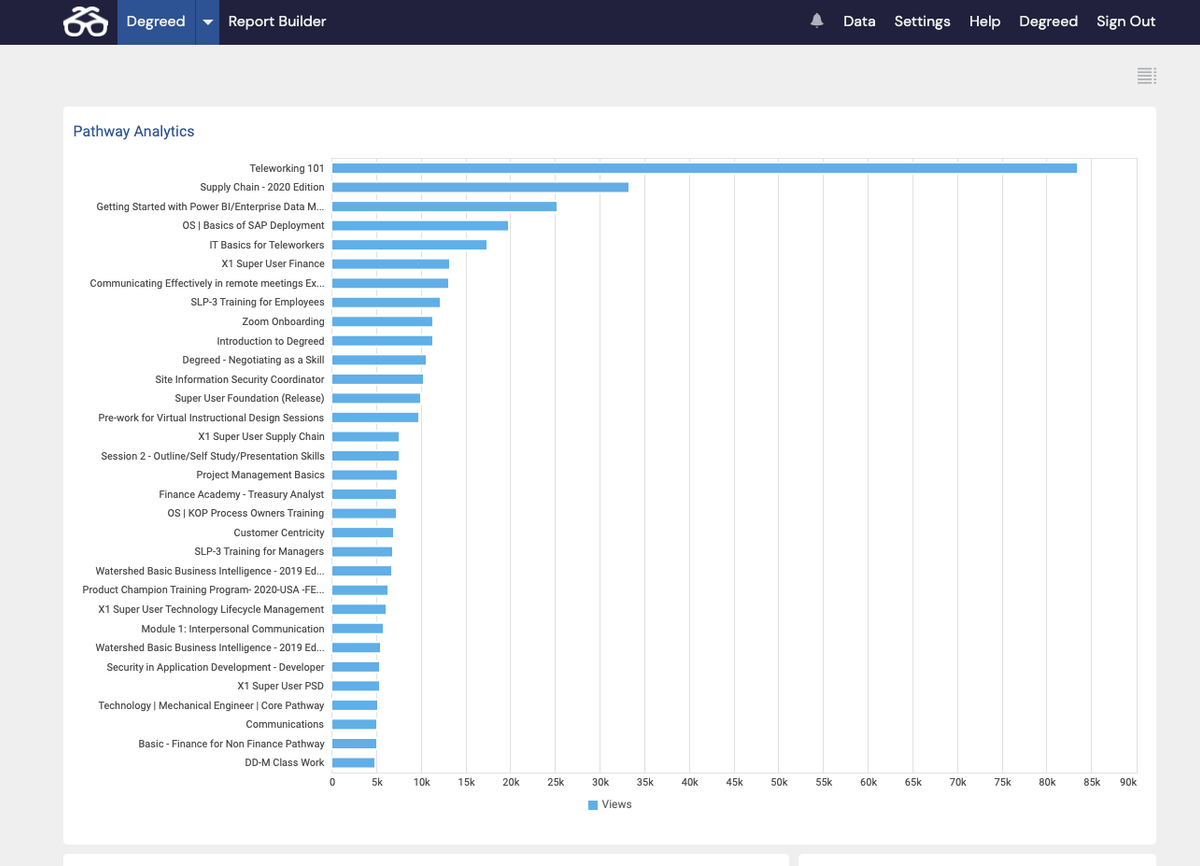Viewport: 1200px width, 866px height.
Task: Click the 85k axis tick label
Action: pos(1091,782)
